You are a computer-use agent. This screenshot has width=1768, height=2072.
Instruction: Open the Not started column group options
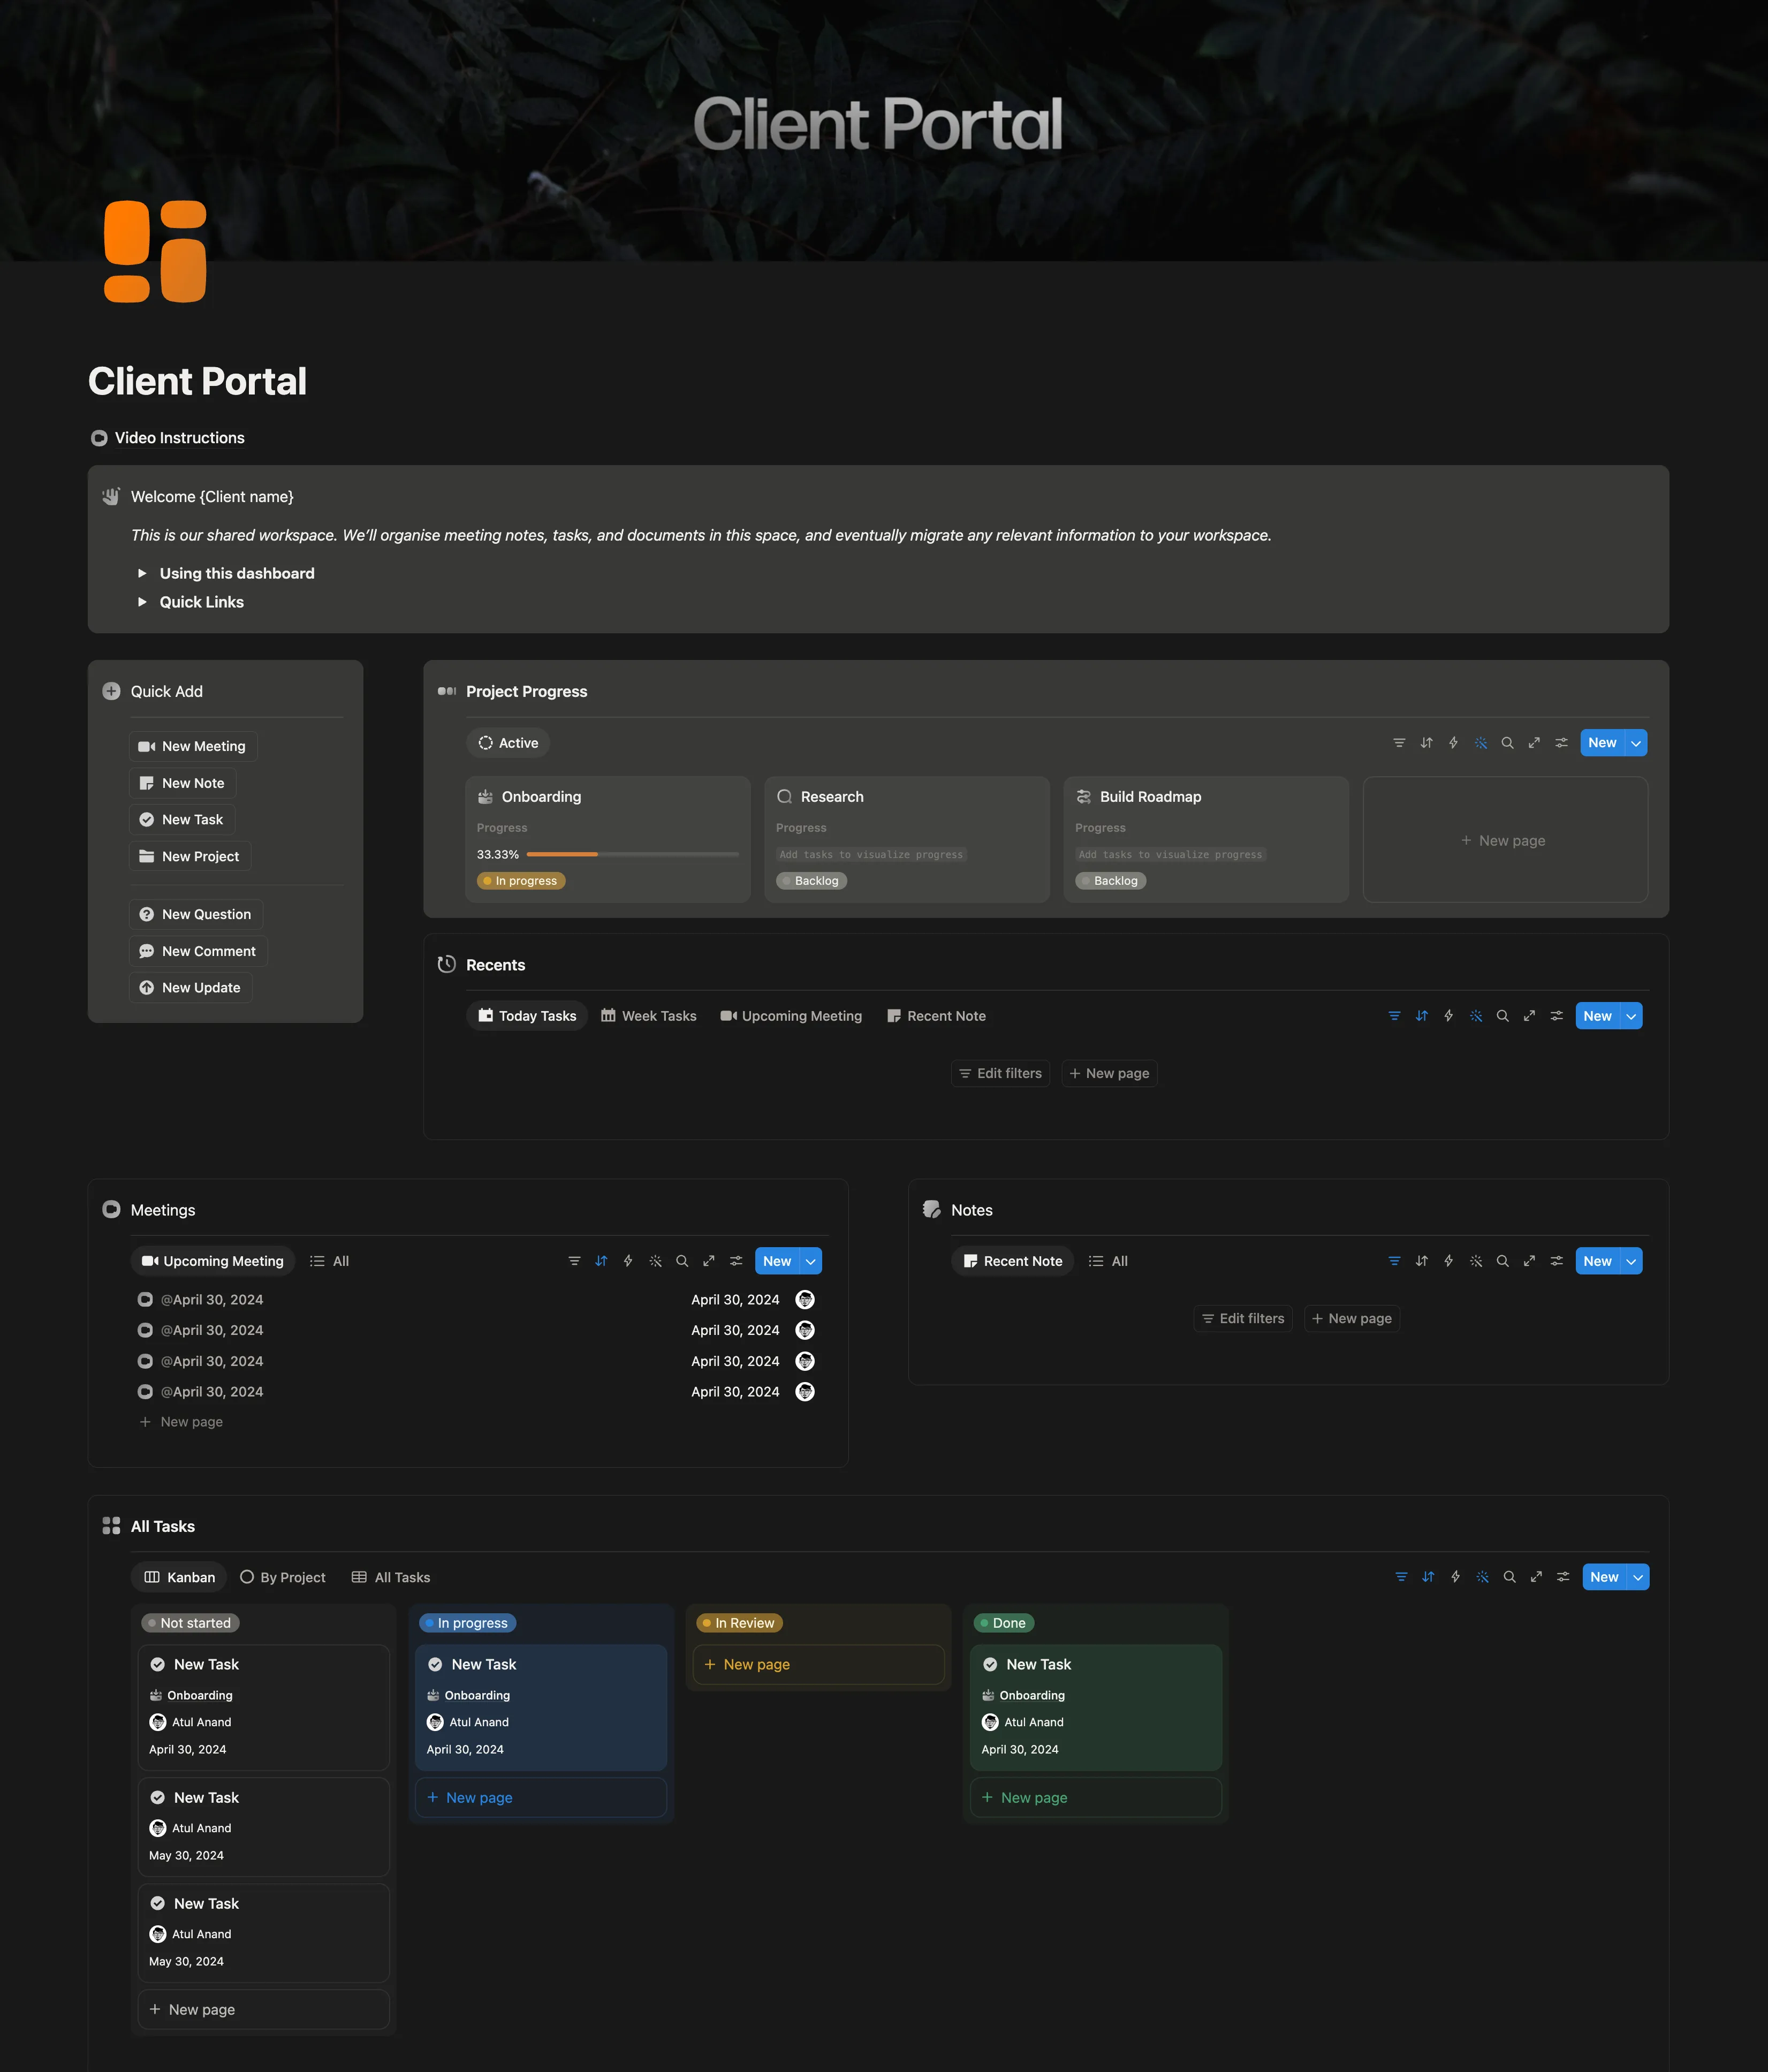coord(190,1623)
